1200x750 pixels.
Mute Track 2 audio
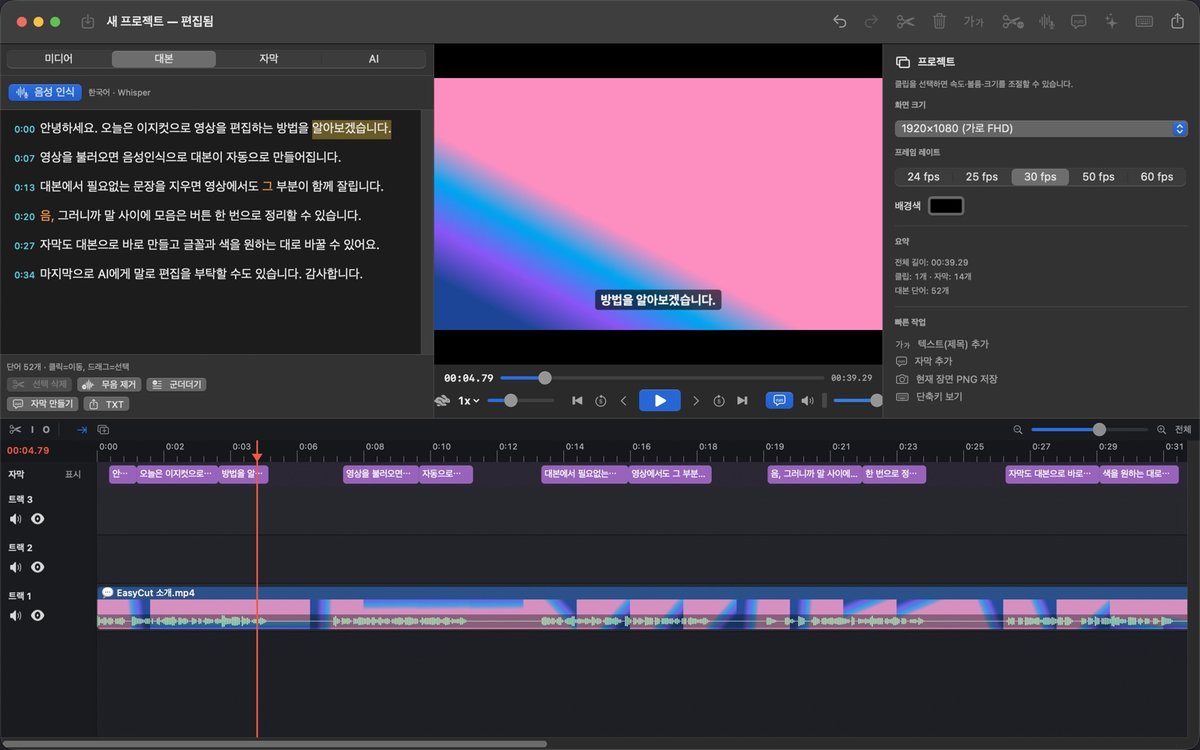coord(15,567)
